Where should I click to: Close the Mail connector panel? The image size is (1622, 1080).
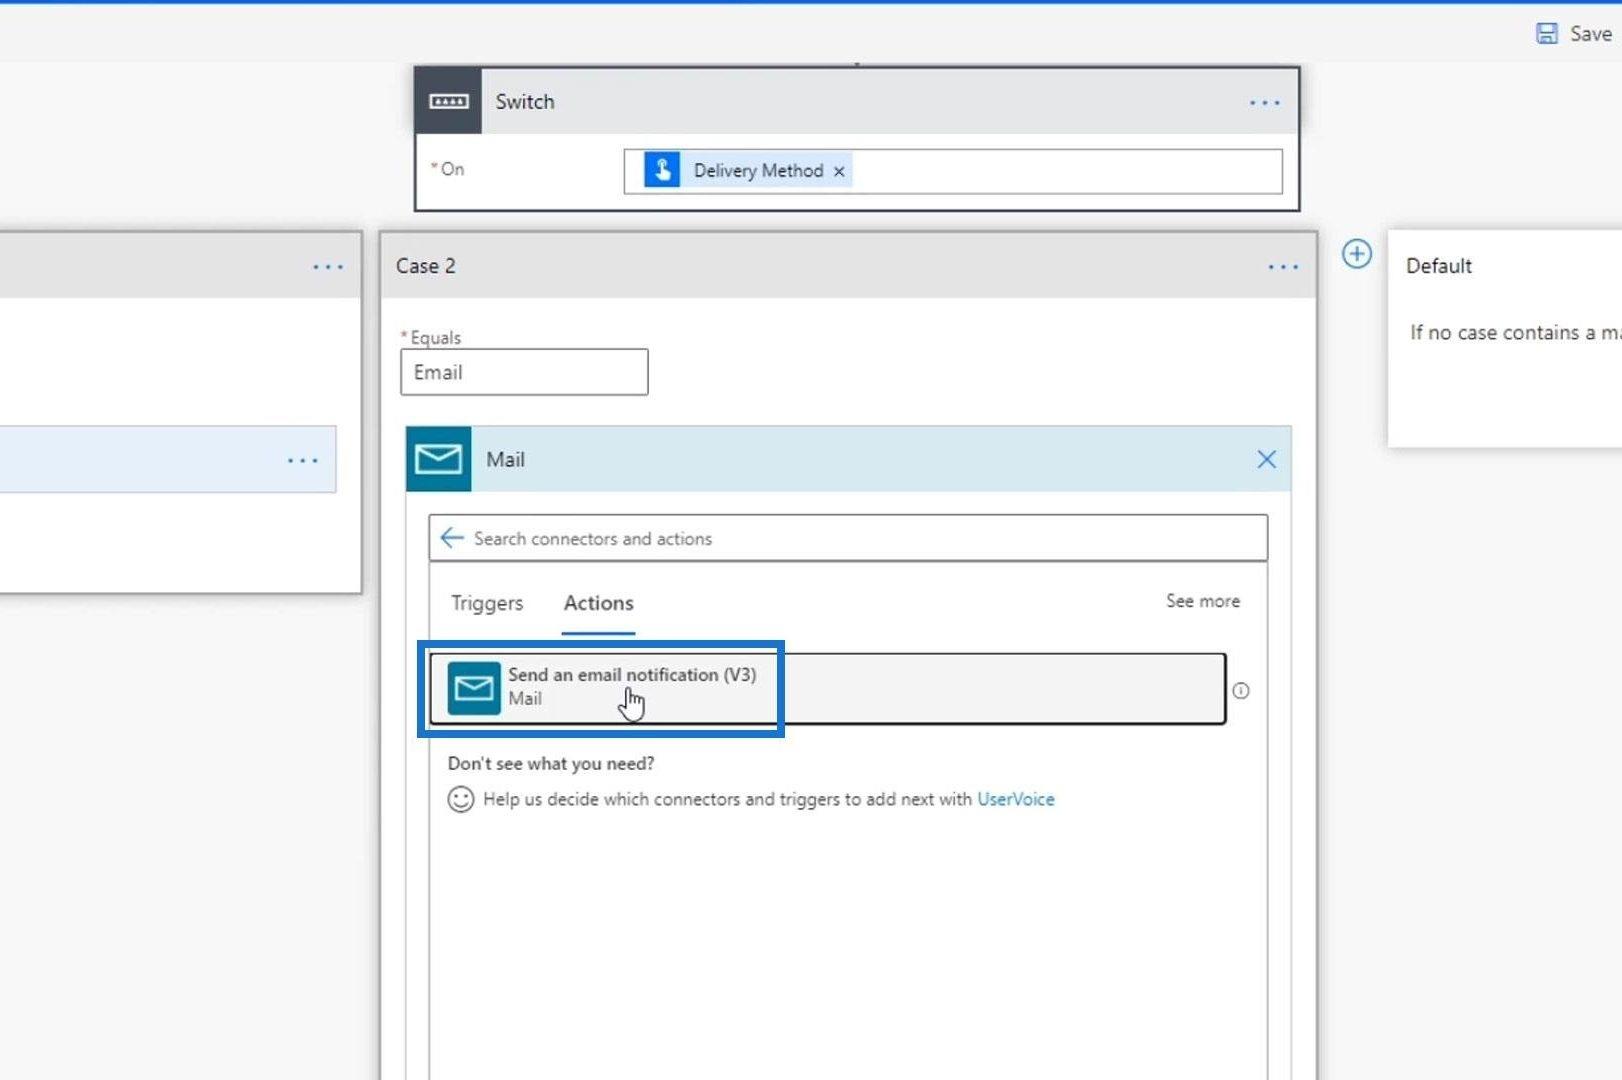[x=1266, y=459]
